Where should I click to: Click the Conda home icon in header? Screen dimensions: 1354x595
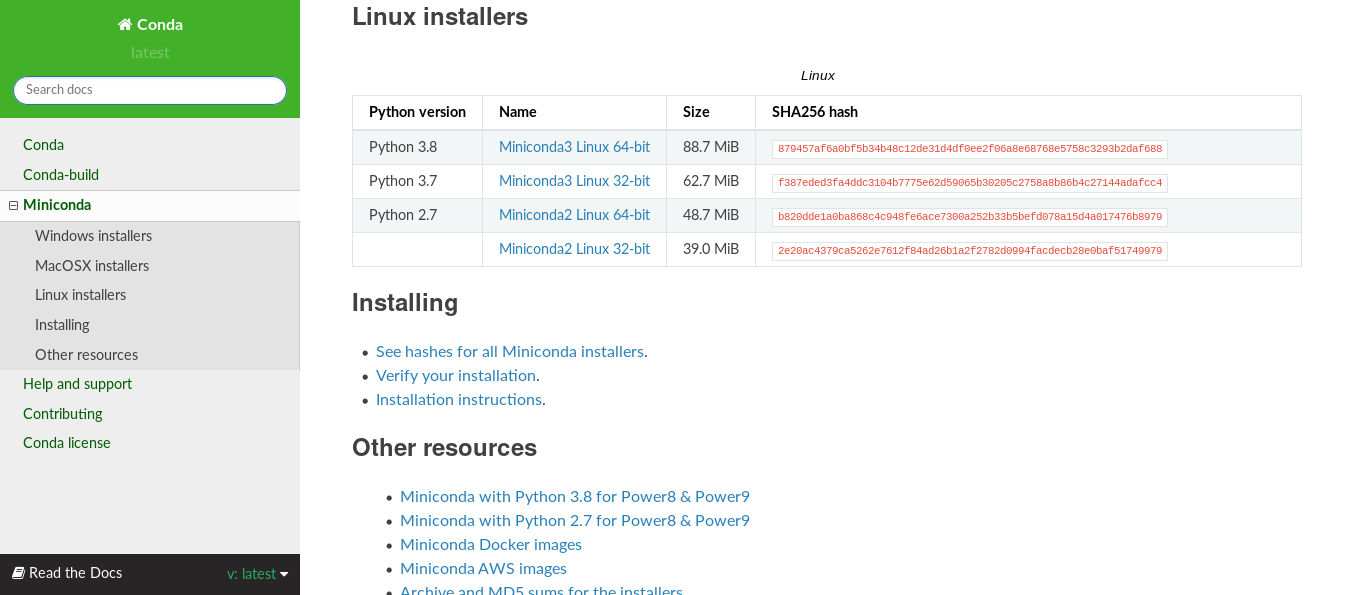click(125, 25)
